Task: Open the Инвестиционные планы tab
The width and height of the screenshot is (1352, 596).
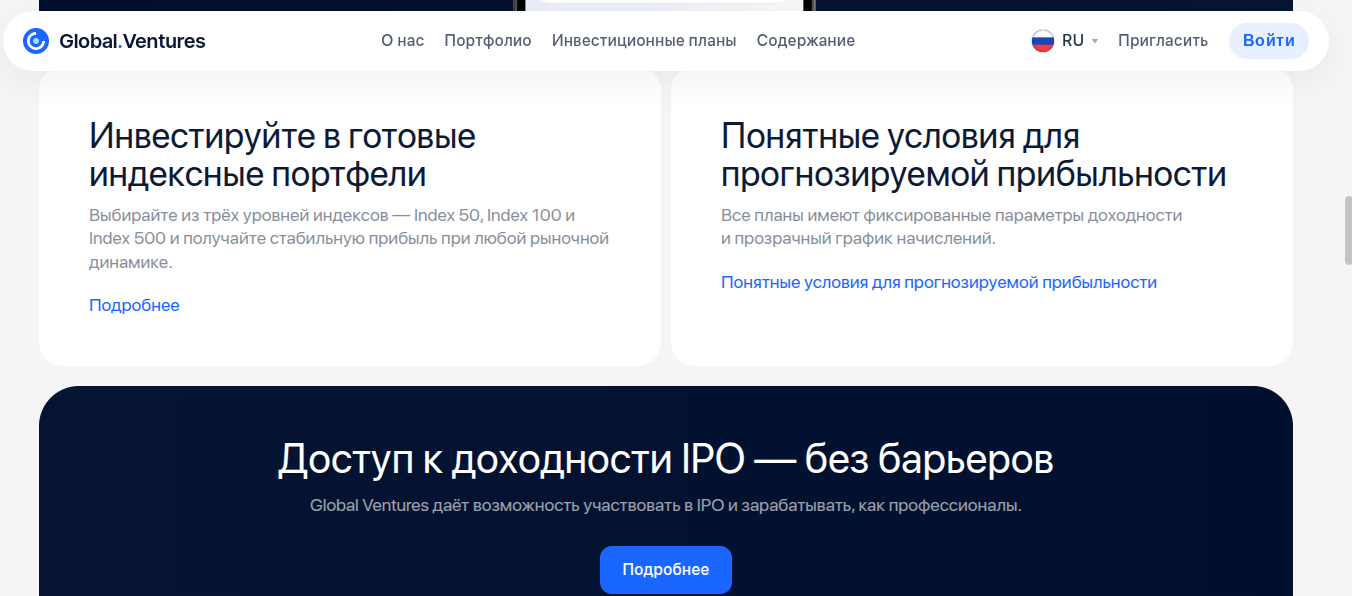Action: [644, 40]
